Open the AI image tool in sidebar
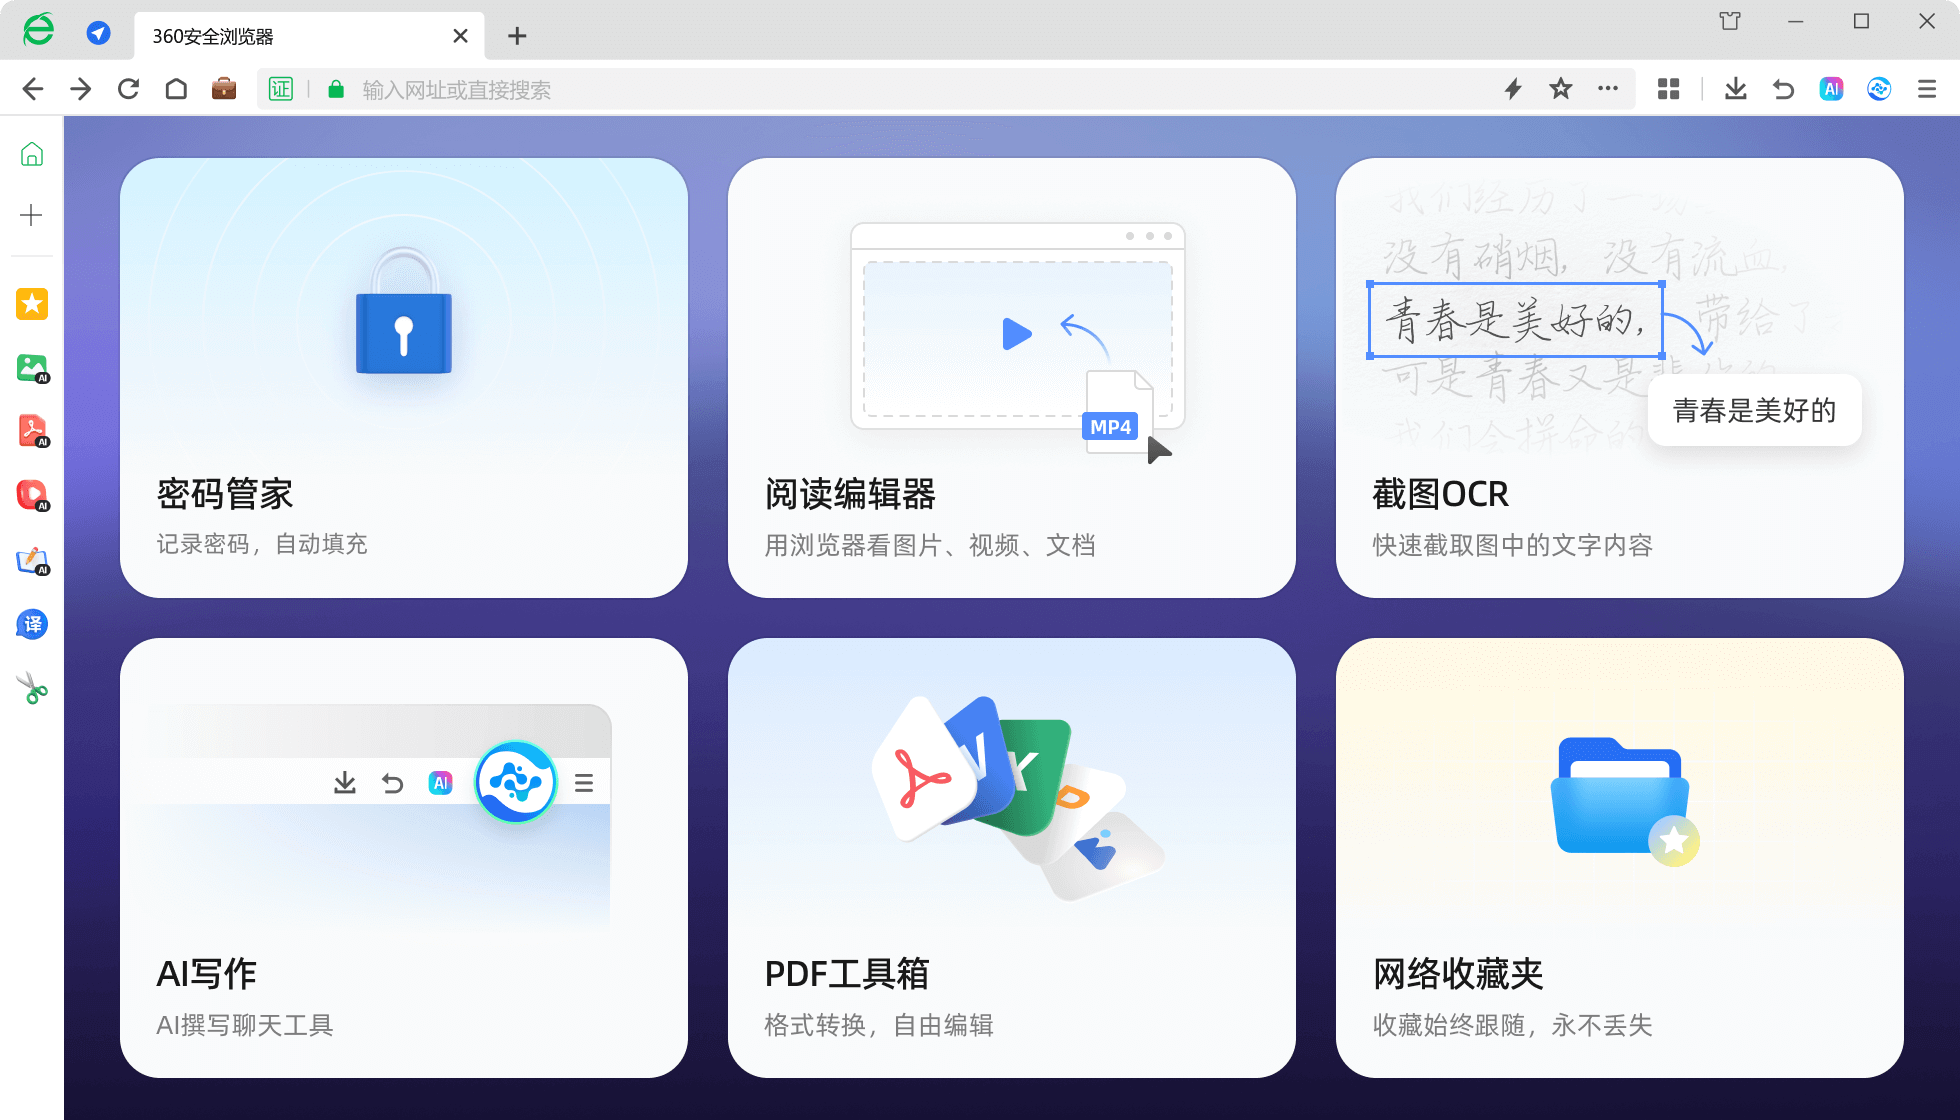This screenshot has width=1960, height=1120. [x=32, y=368]
